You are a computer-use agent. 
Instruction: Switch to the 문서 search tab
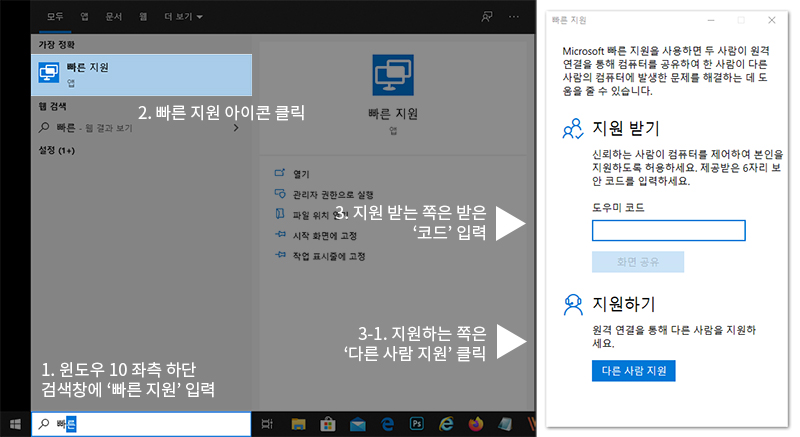coord(114,17)
